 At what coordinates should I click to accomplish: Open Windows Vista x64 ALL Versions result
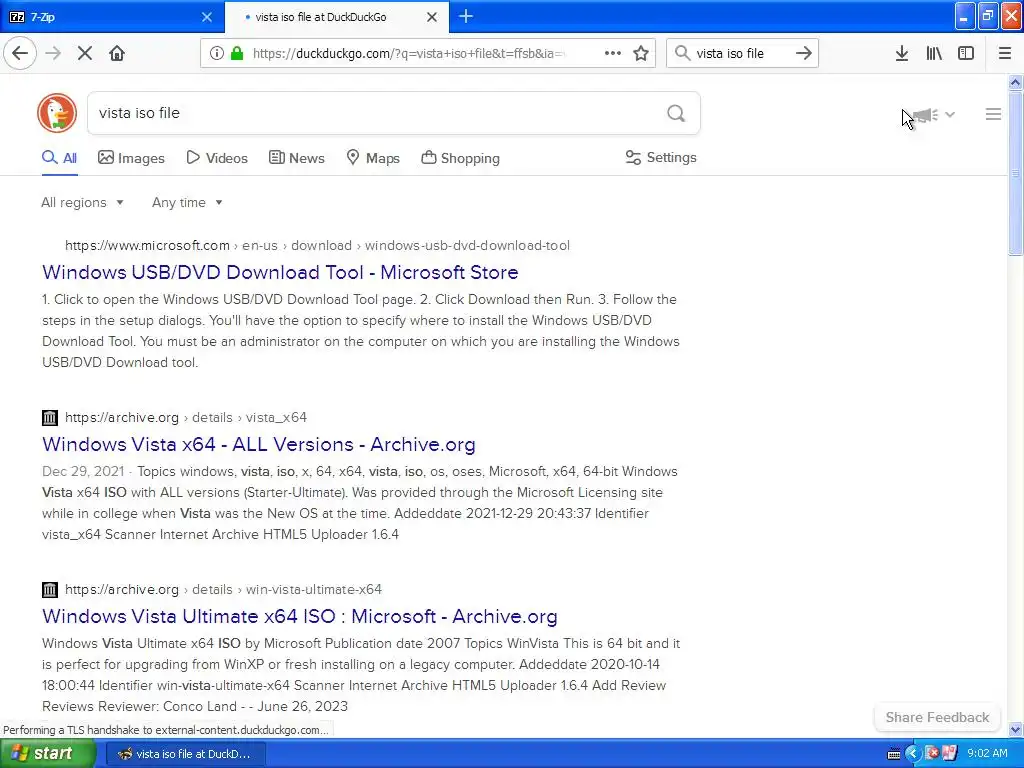pos(259,444)
